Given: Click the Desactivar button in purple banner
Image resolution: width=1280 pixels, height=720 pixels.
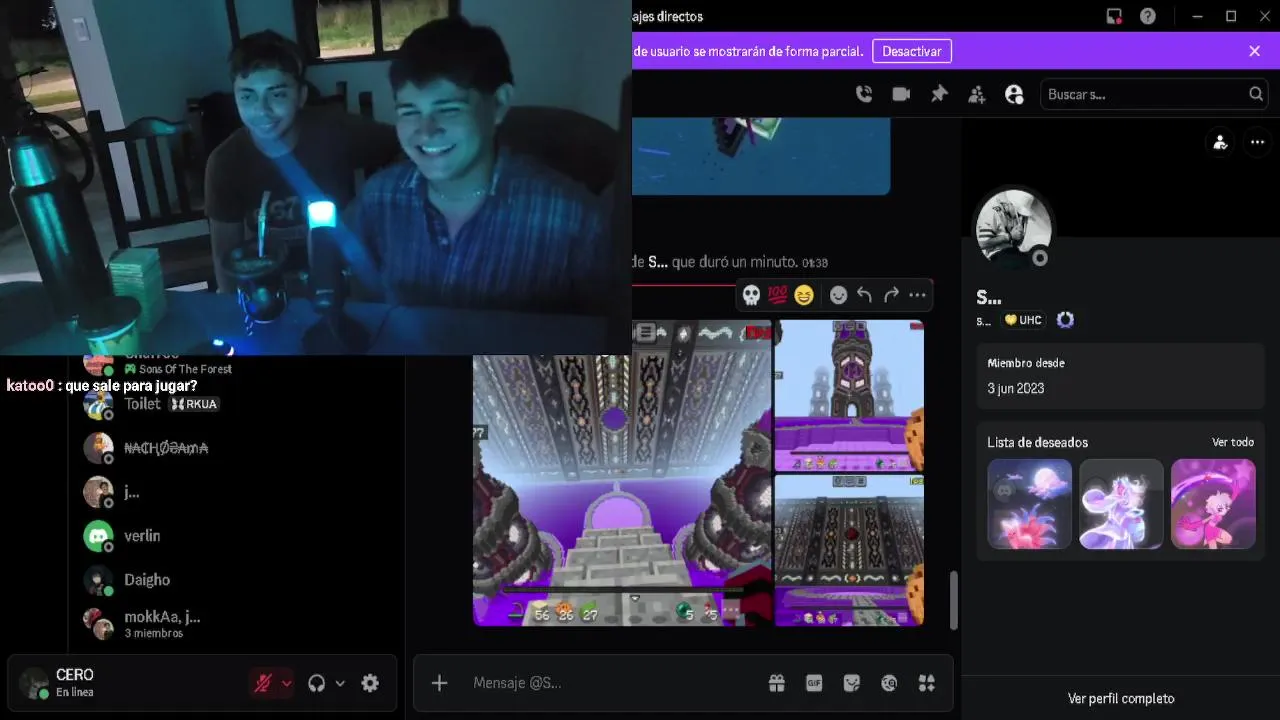Looking at the screenshot, I should 912,51.
